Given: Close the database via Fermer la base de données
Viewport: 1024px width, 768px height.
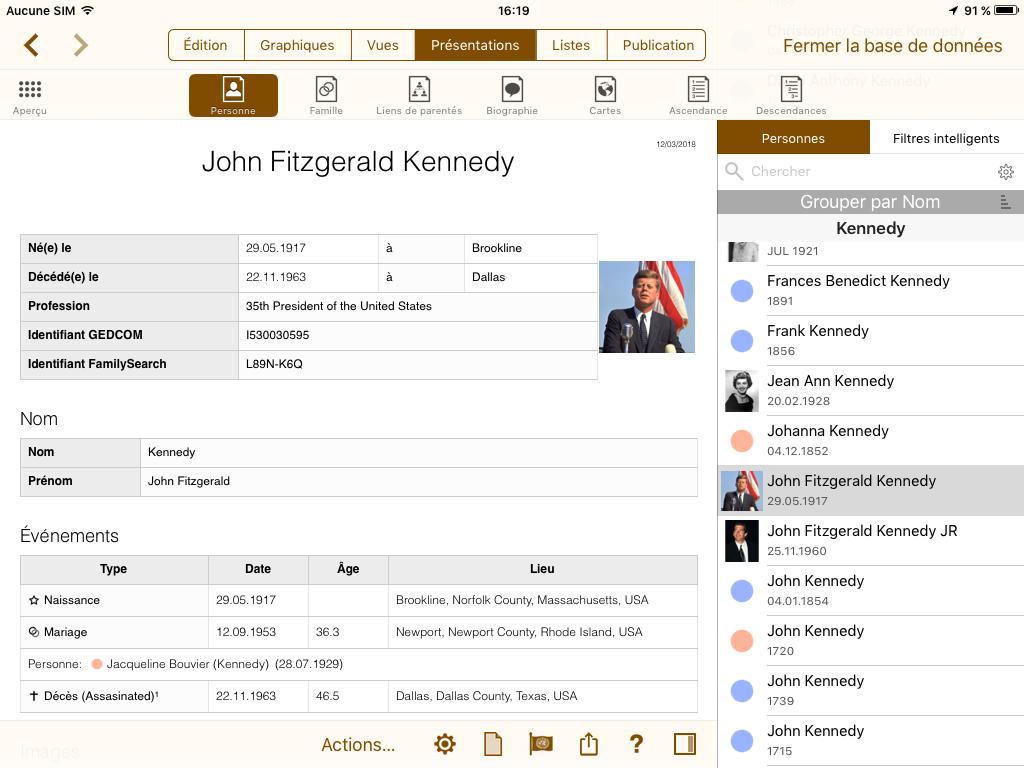Looking at the screenshot, I should (x=892, y=46).
